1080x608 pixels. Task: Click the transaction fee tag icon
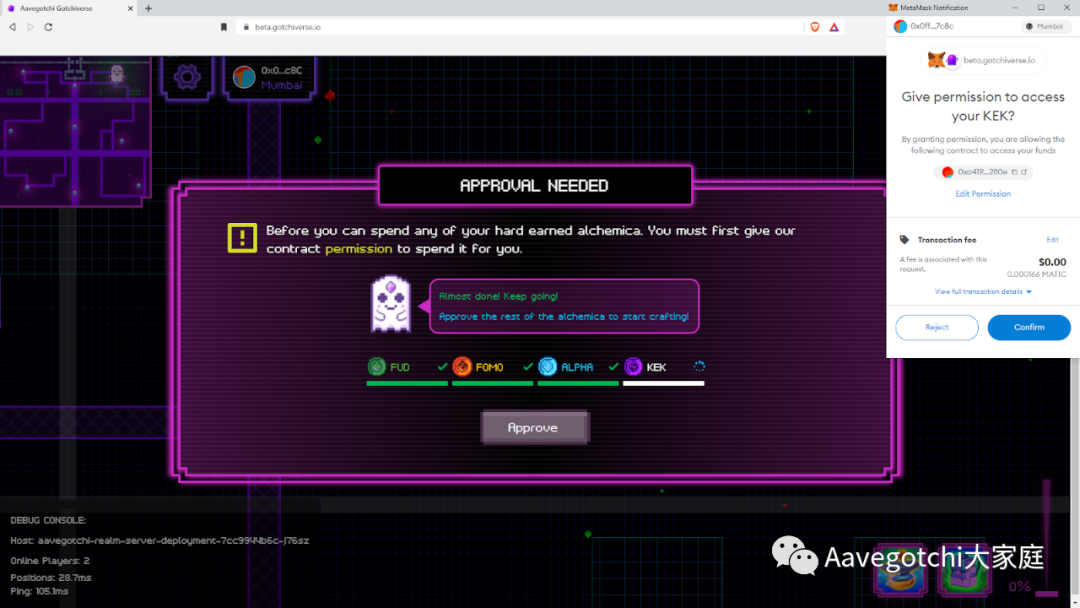coord(904,240)
